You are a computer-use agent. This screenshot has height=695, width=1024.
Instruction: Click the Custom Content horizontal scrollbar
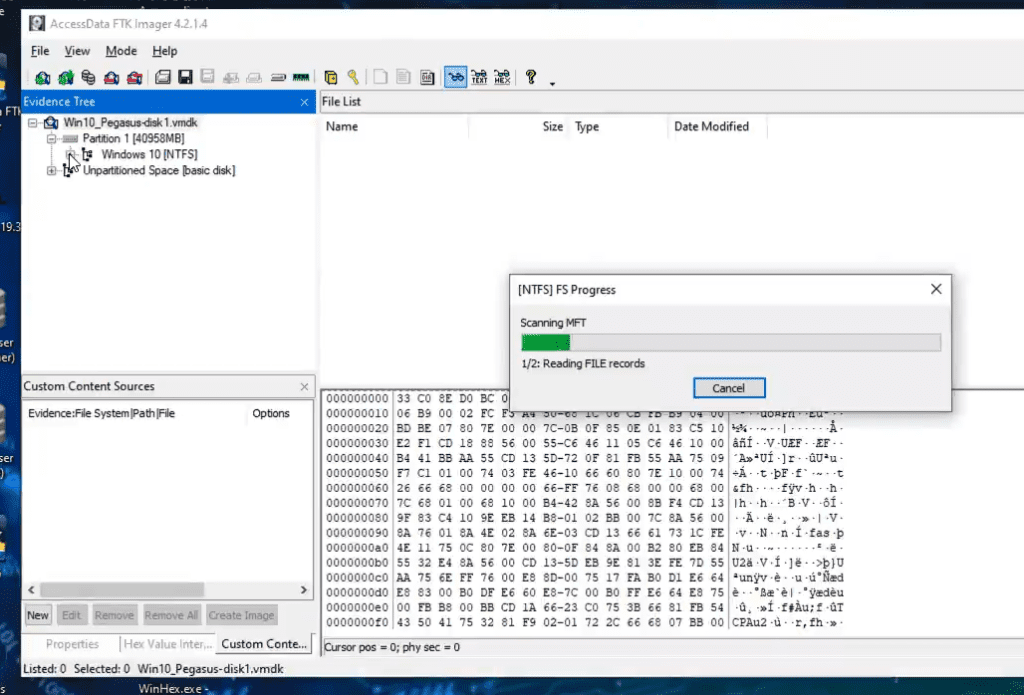coord(168,590)
